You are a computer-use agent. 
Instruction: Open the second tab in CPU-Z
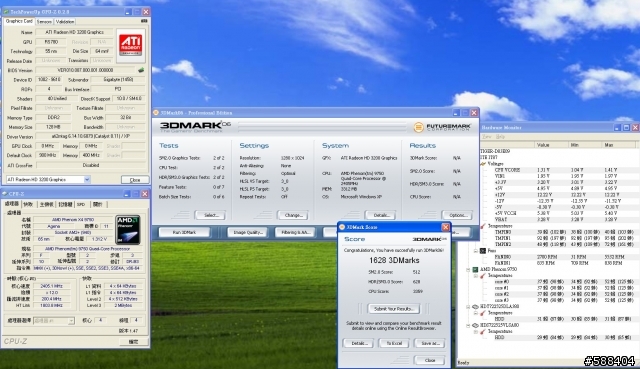(28, 204)
